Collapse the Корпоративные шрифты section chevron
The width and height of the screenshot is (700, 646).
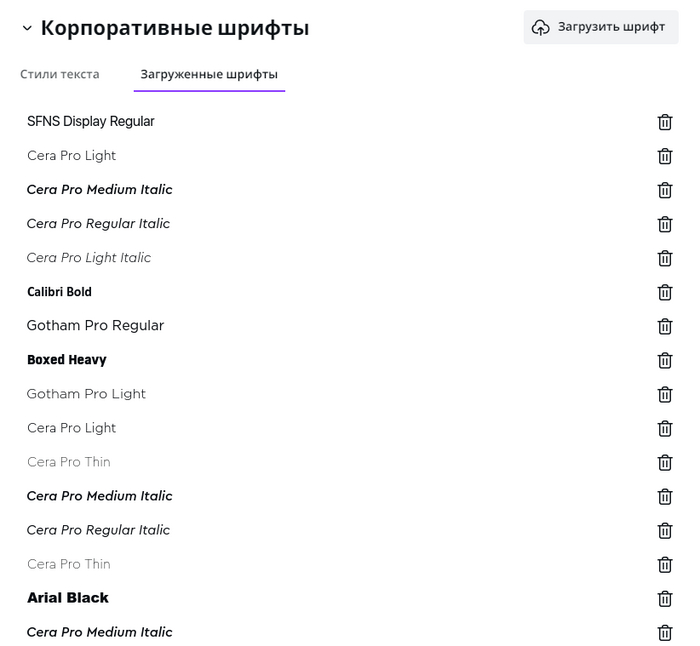click(x=26, y=29)
